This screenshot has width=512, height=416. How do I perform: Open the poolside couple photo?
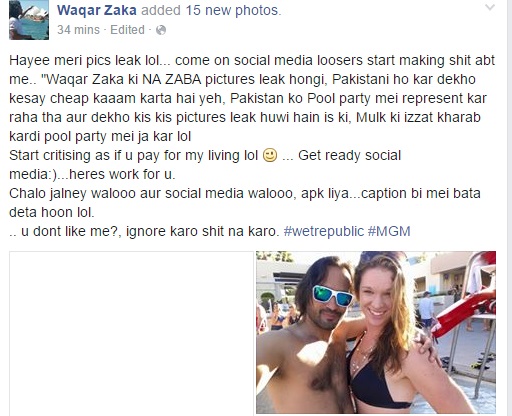[376, 332]
